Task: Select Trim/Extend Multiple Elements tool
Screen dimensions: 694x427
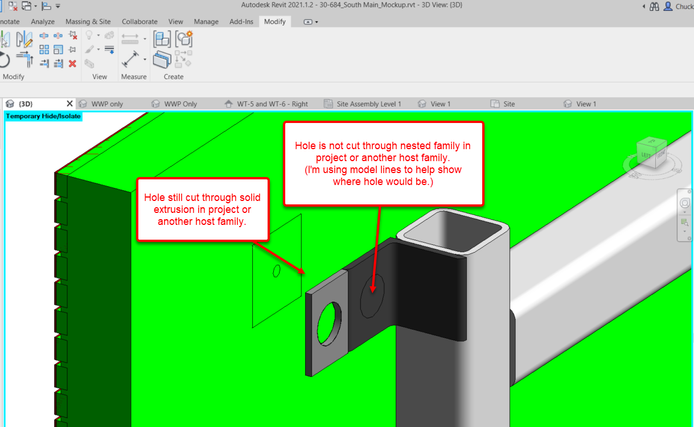Action: pos(58,64)
